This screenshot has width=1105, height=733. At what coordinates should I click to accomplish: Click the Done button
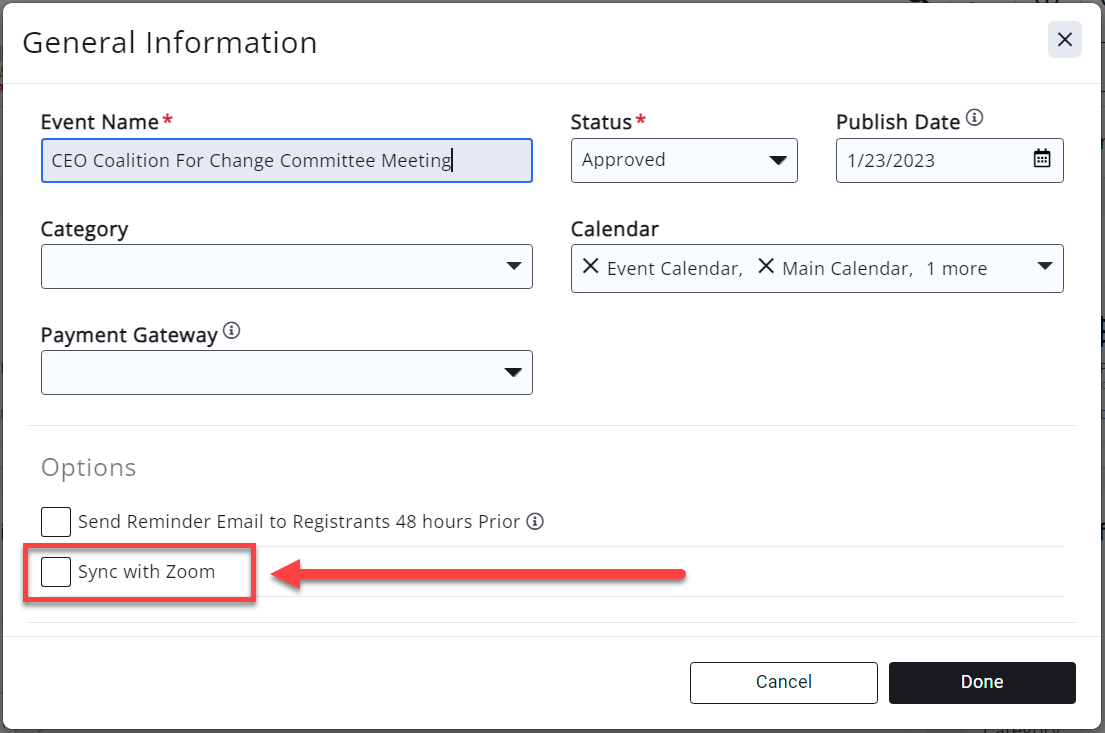981,682
